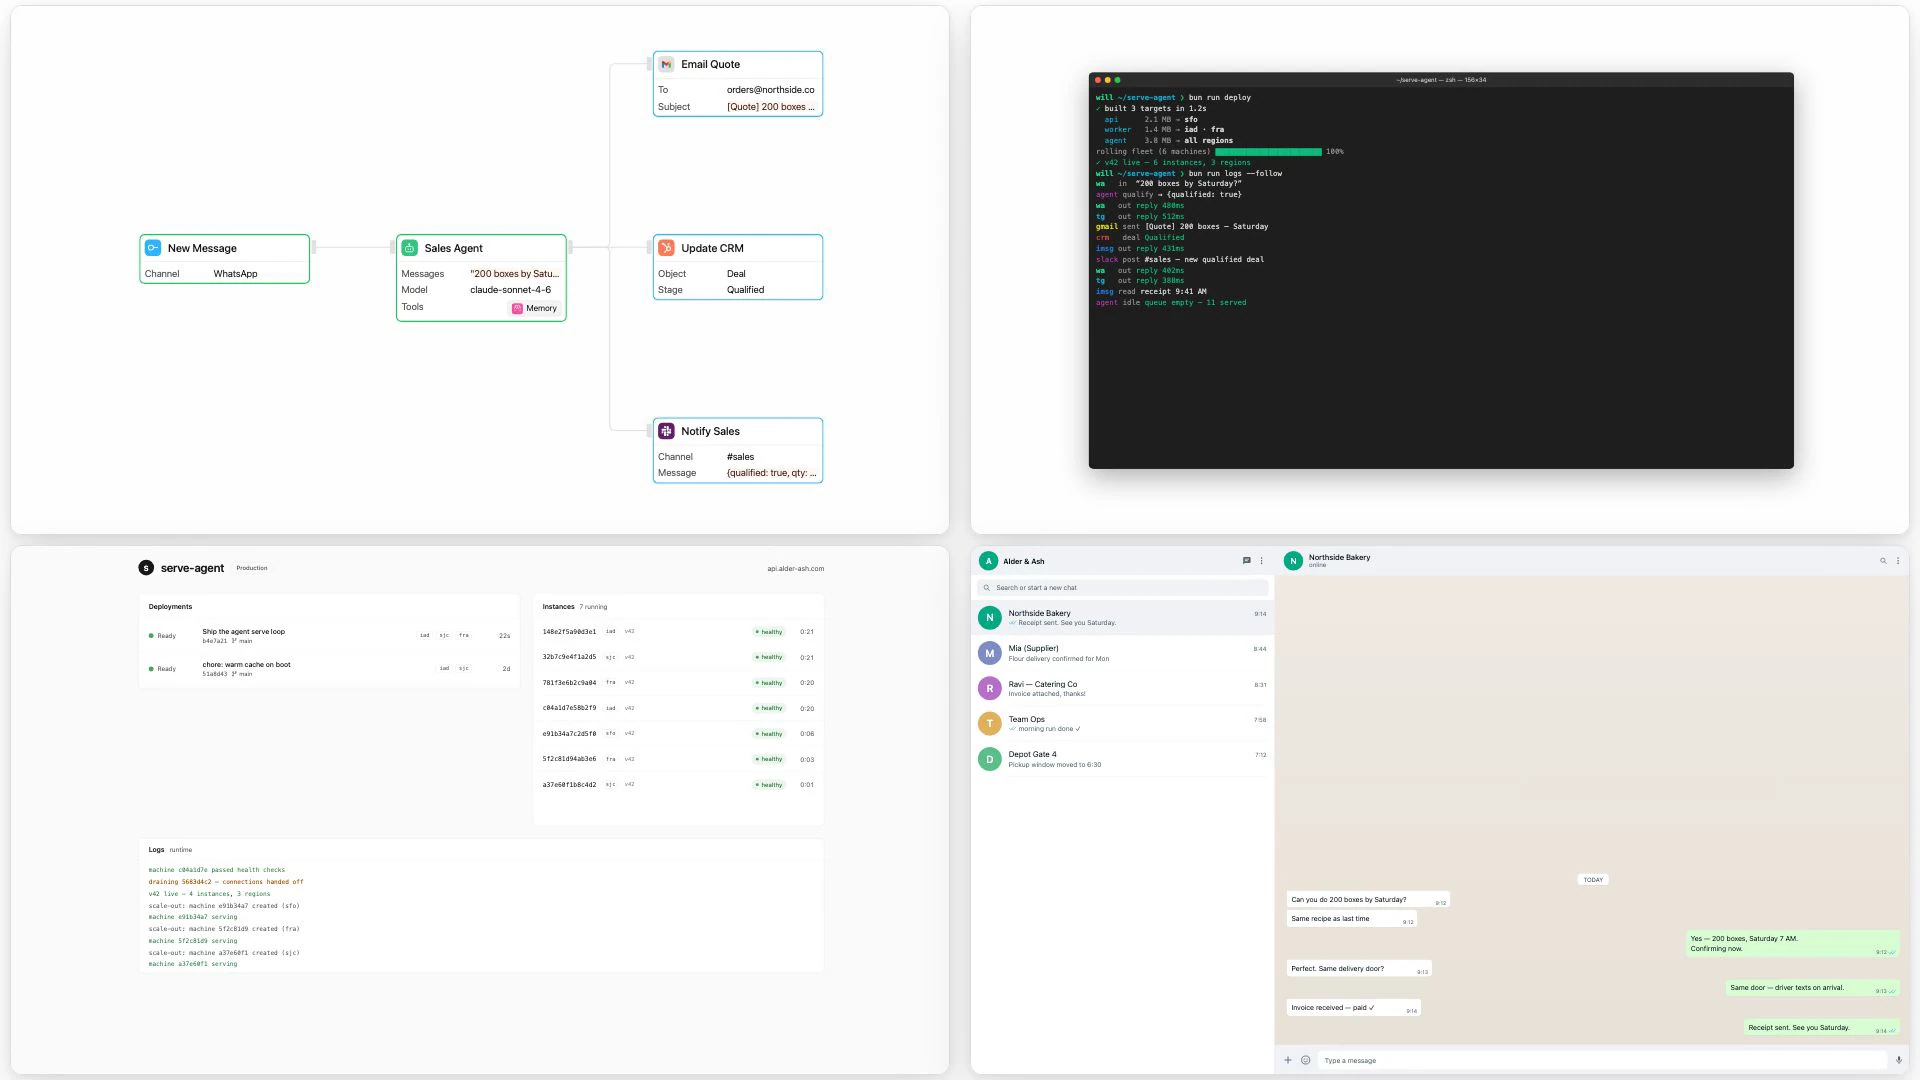Select instance 5f2c81d94ab3e6 row
The width and height of the screenshot is (1920, 1080).
[x=678, y=759]
